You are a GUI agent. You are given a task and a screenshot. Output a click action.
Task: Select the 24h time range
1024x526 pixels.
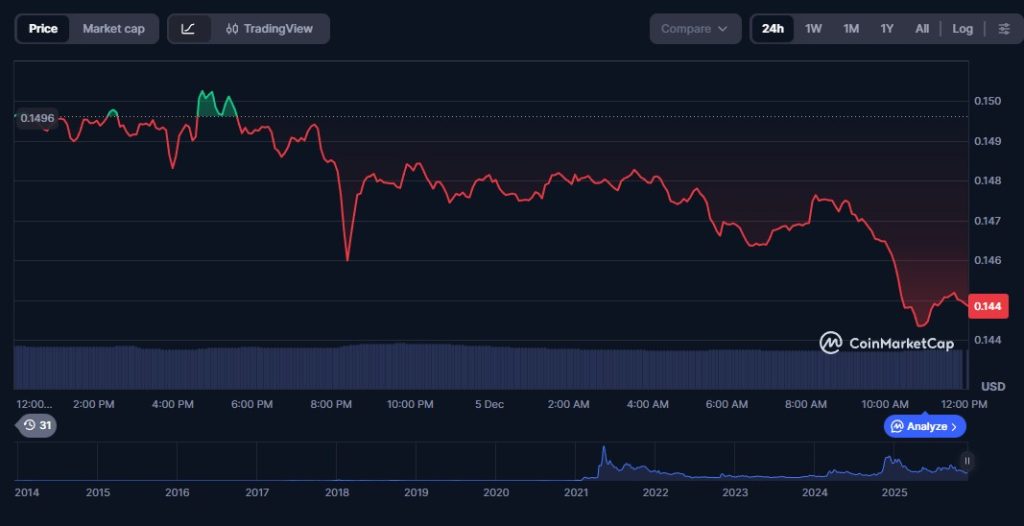pos(772,29)
